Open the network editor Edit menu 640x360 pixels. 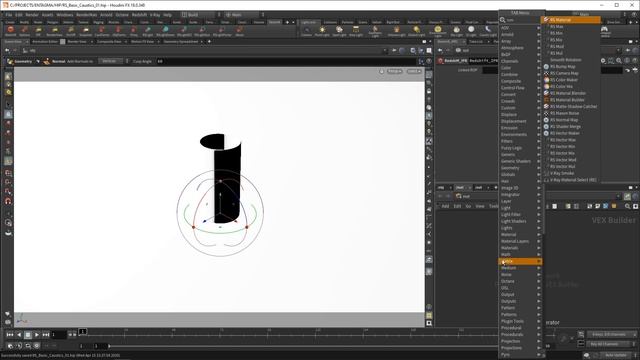click(x=457, y=206)
